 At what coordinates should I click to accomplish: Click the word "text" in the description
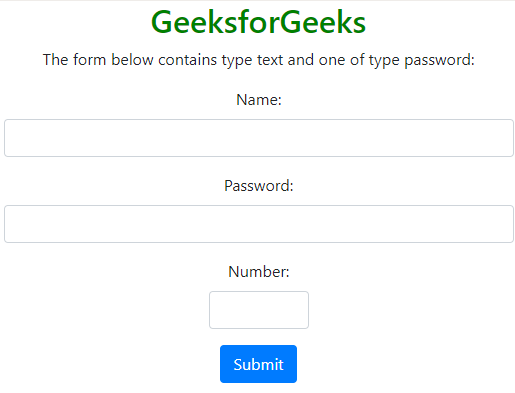(x=270, y=60)
